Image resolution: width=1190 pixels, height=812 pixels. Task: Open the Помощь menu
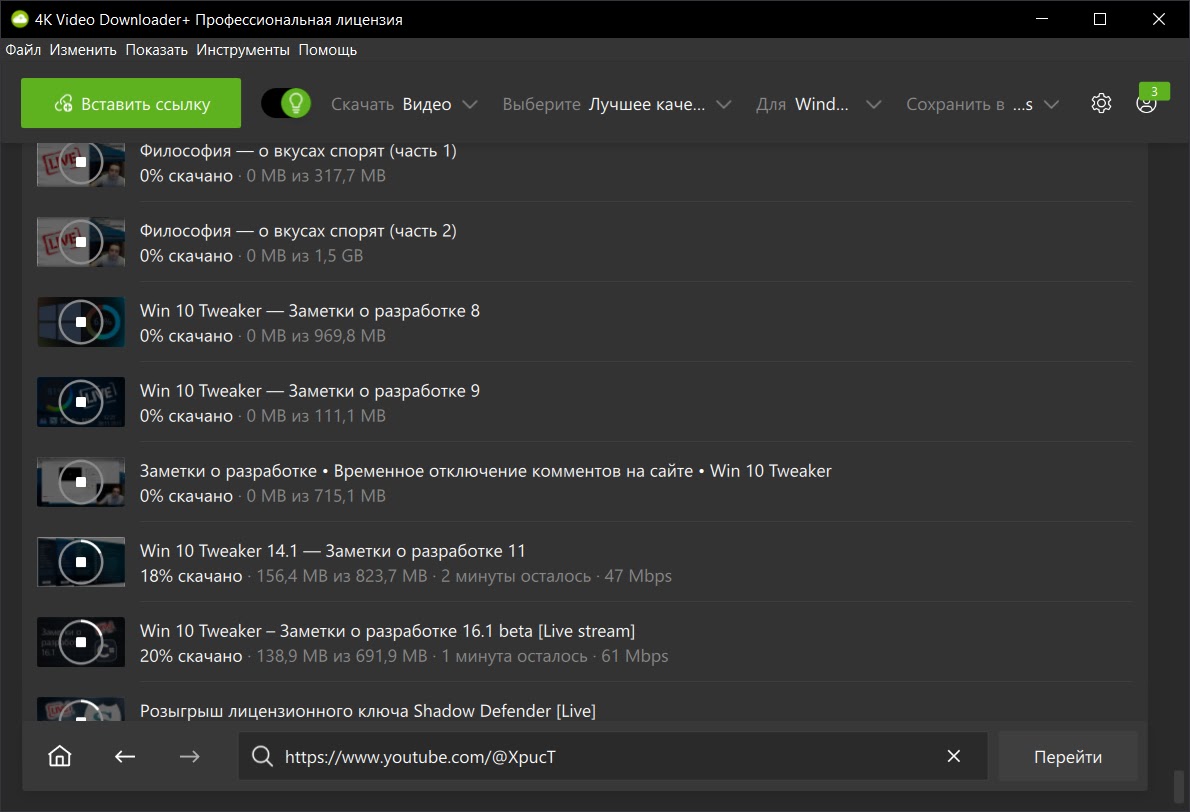(x=328, y=50)
